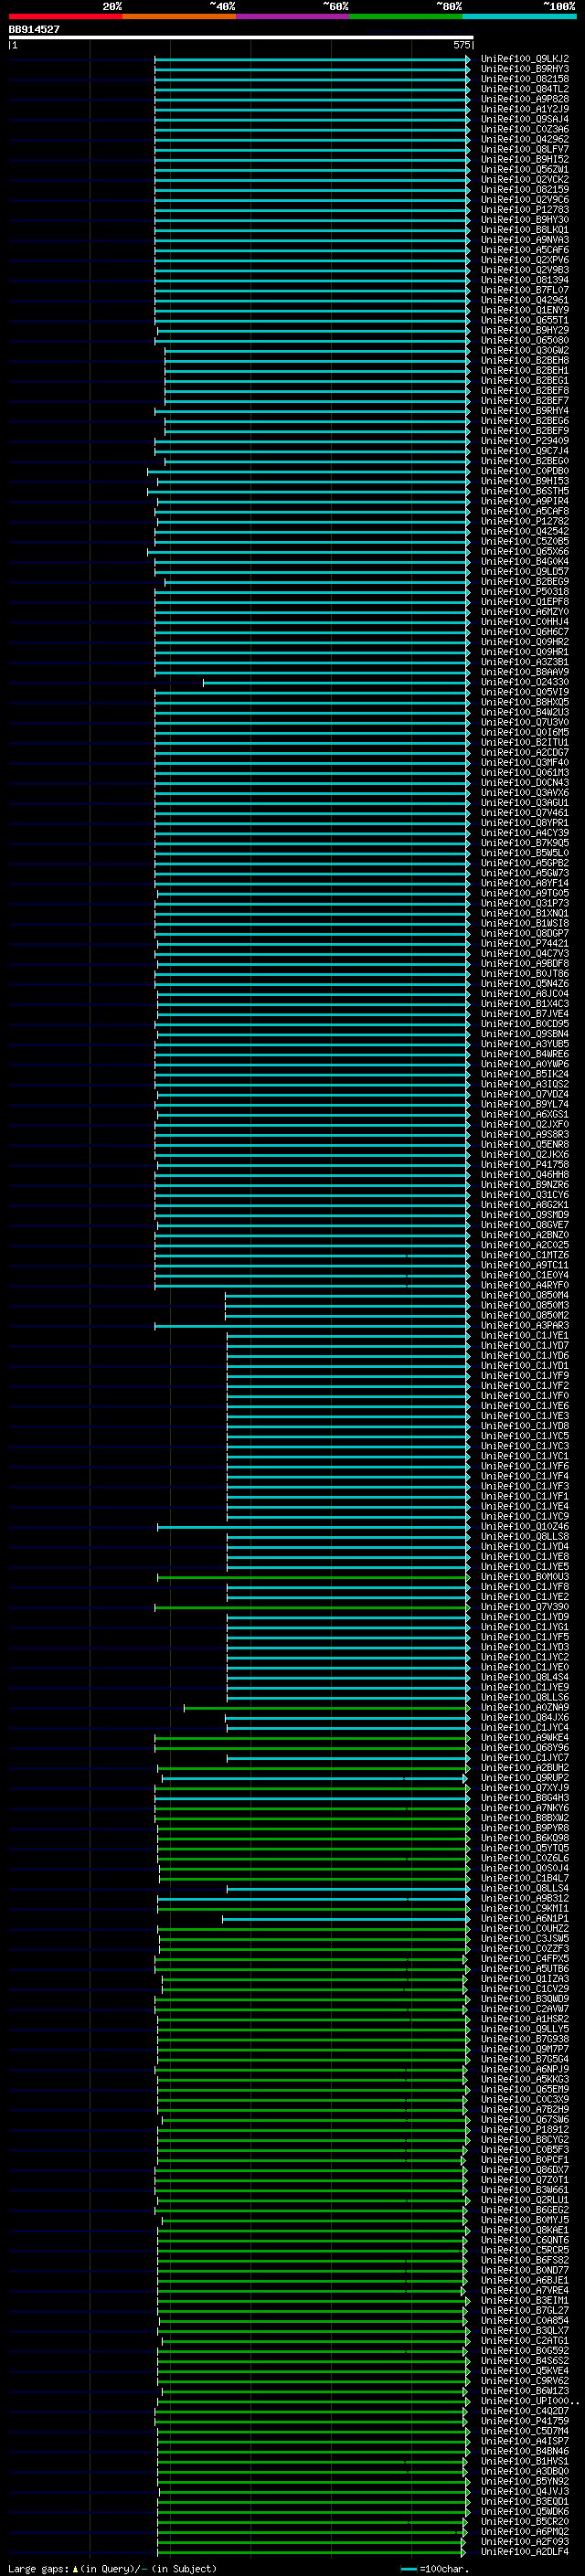This screenshot has height=2576, width=585.
Task: Open hit UniRef100_Q850M2
Action: (x=525, y=1315)
